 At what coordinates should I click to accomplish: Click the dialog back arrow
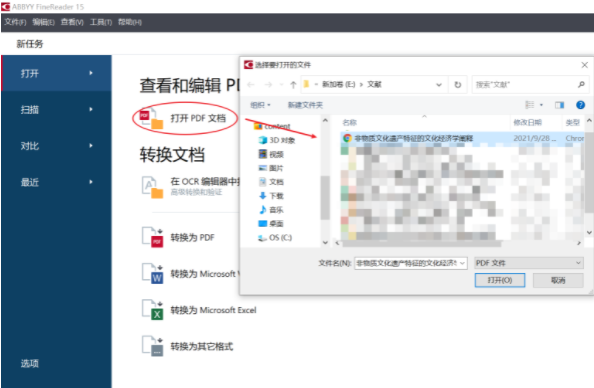coord(251,84)
